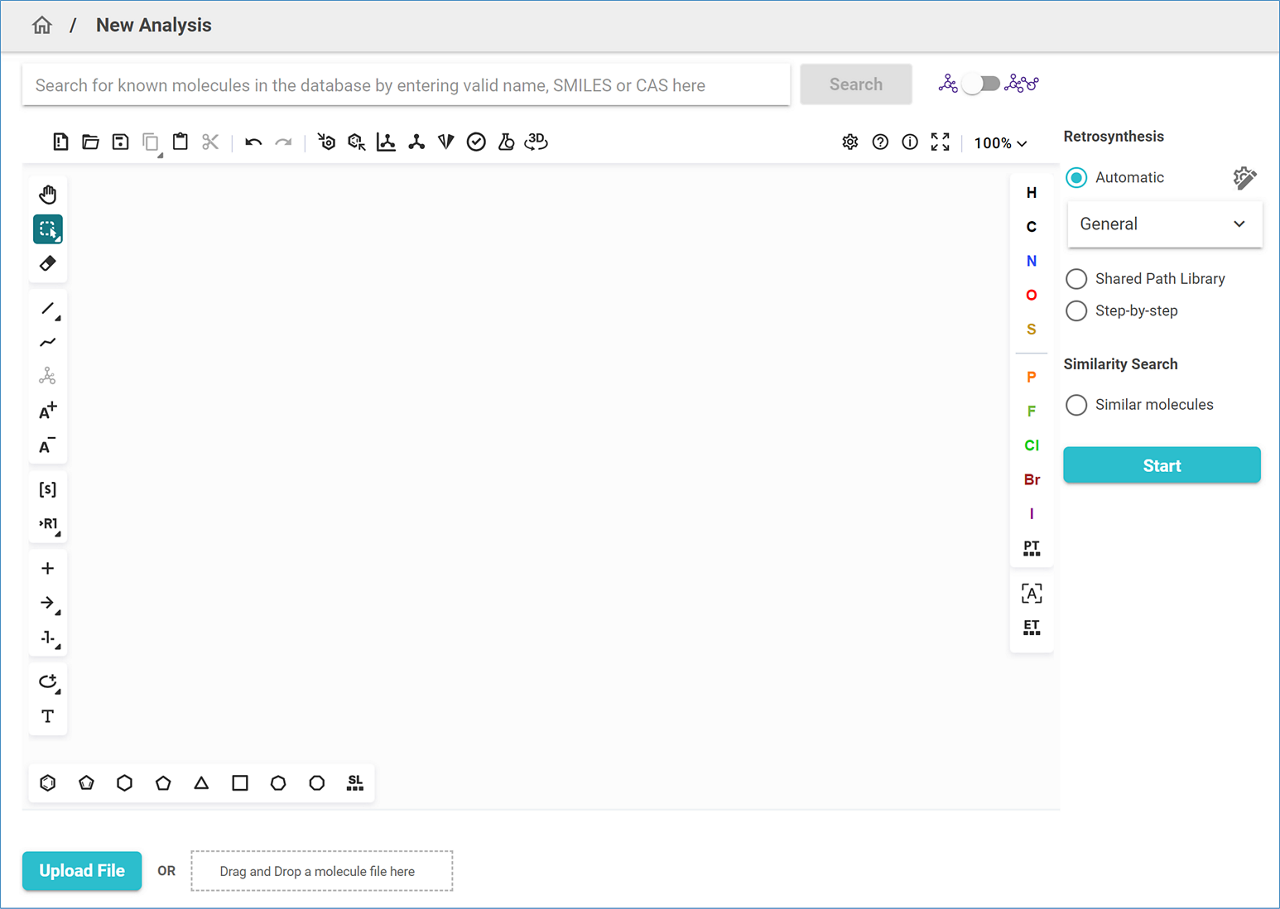
Task: Add a cyclopropane triangle ring
Action: tap(201, 783)
